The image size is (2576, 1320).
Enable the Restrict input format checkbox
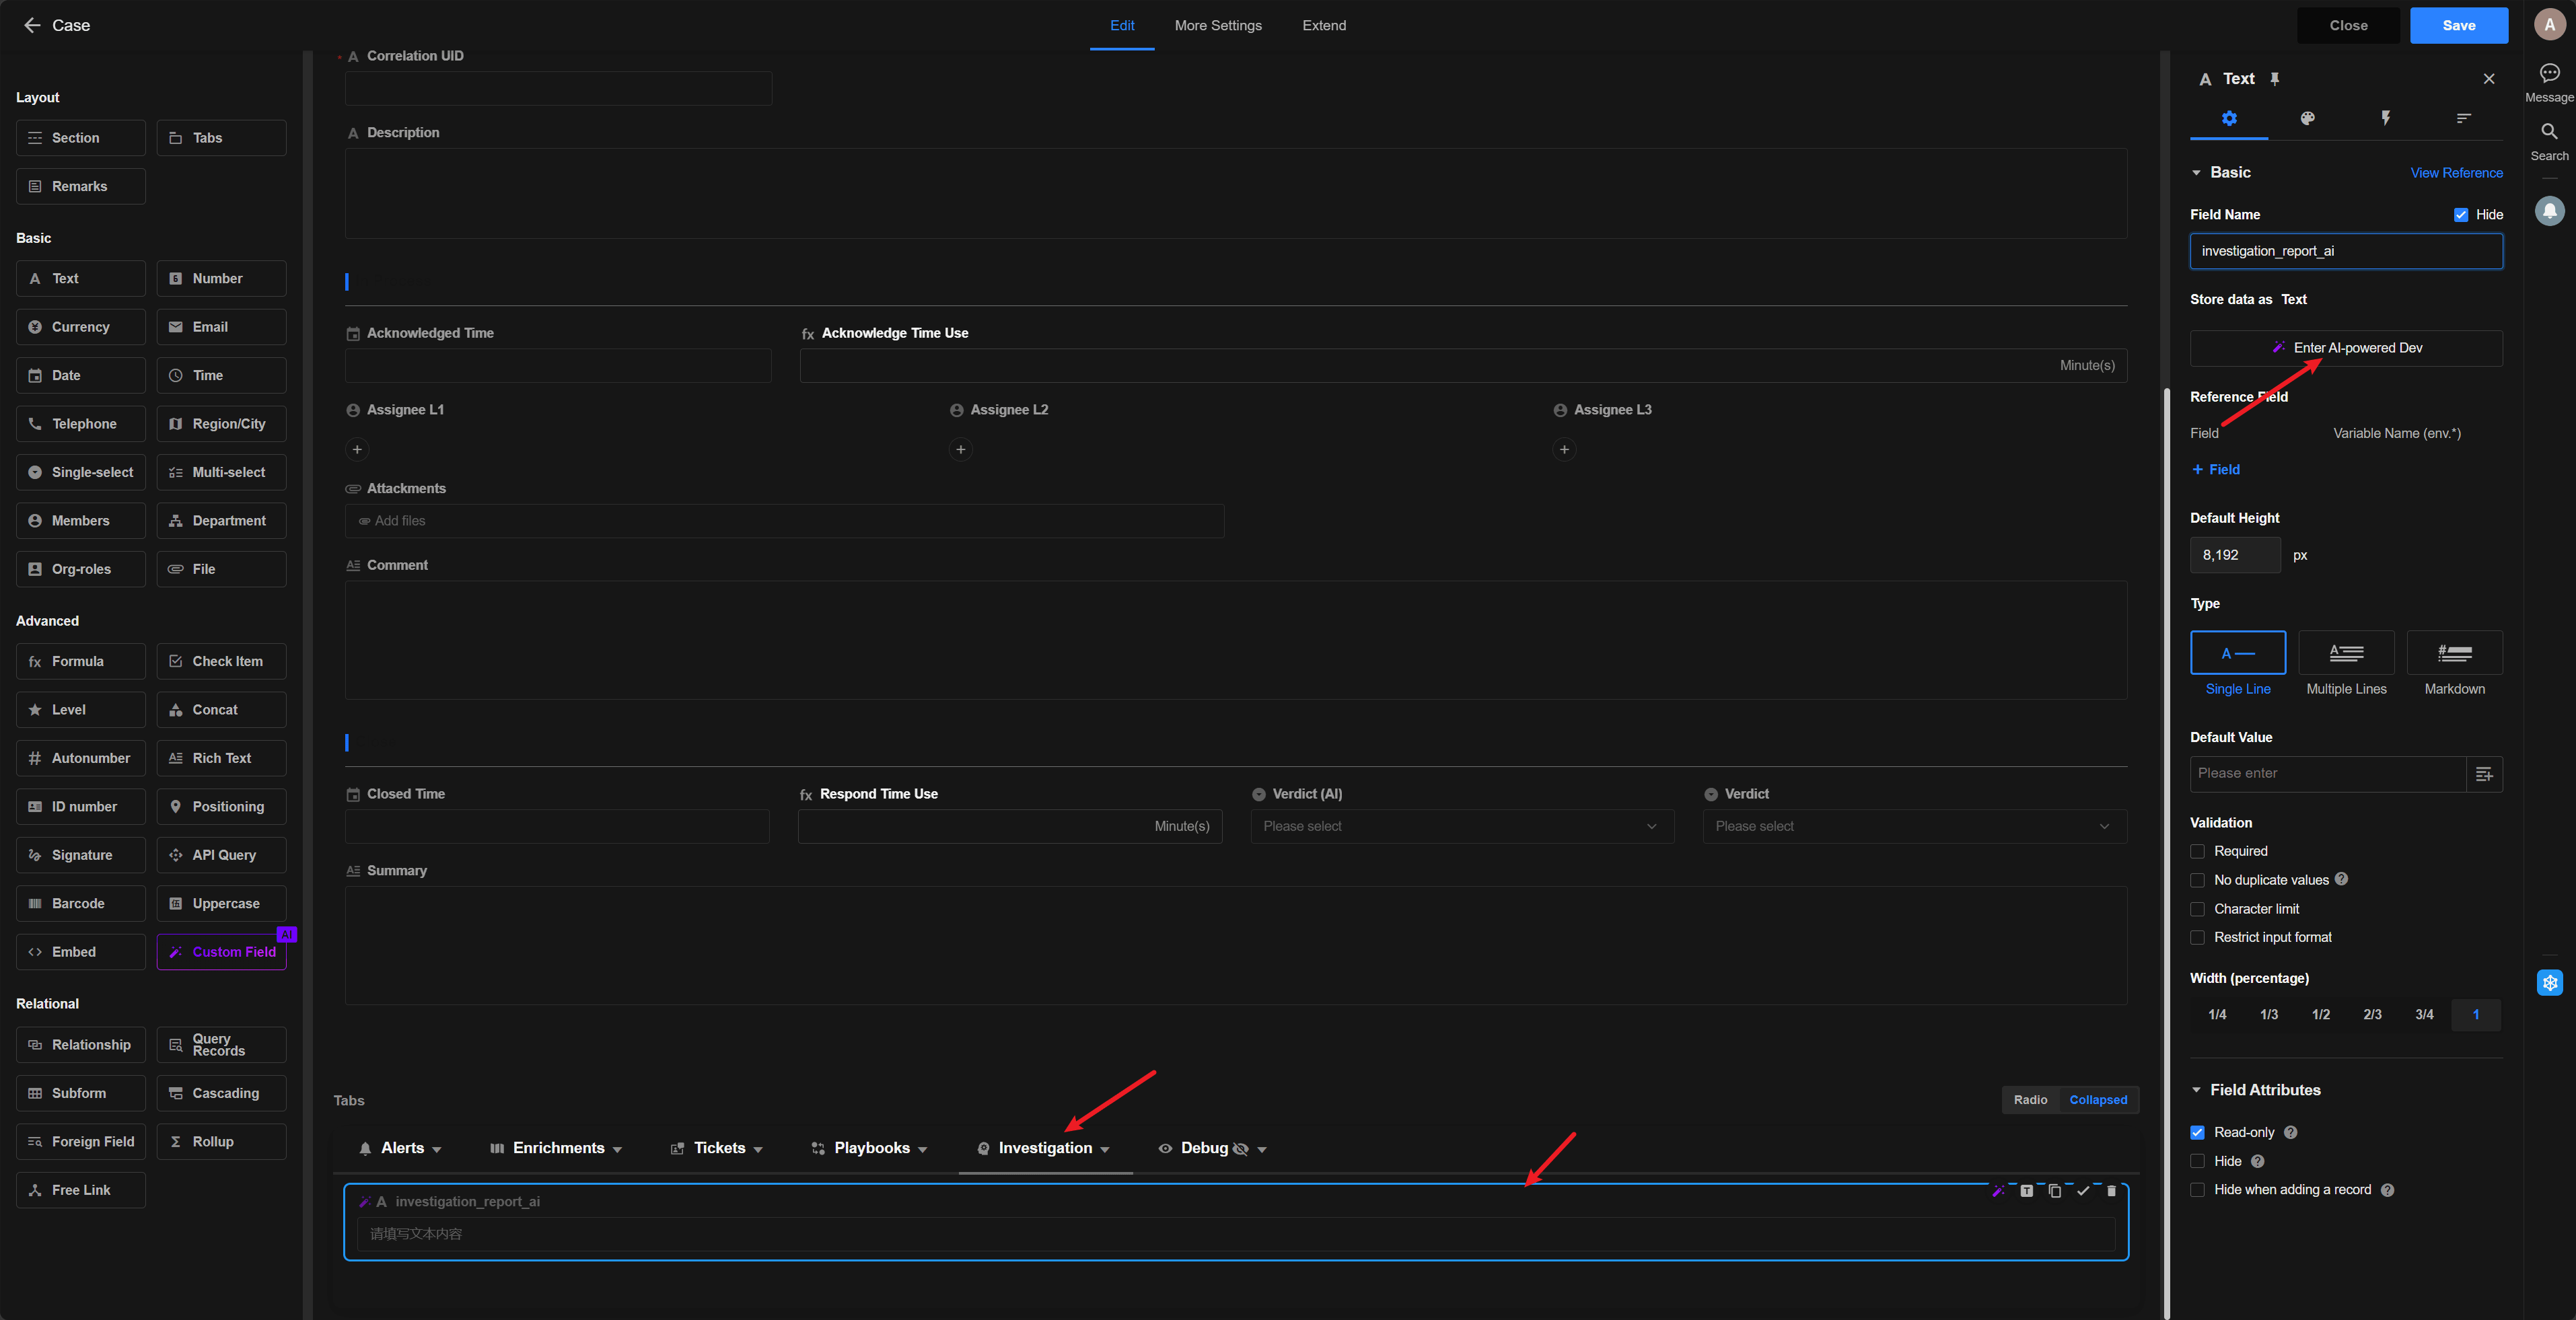[2197, 937]
